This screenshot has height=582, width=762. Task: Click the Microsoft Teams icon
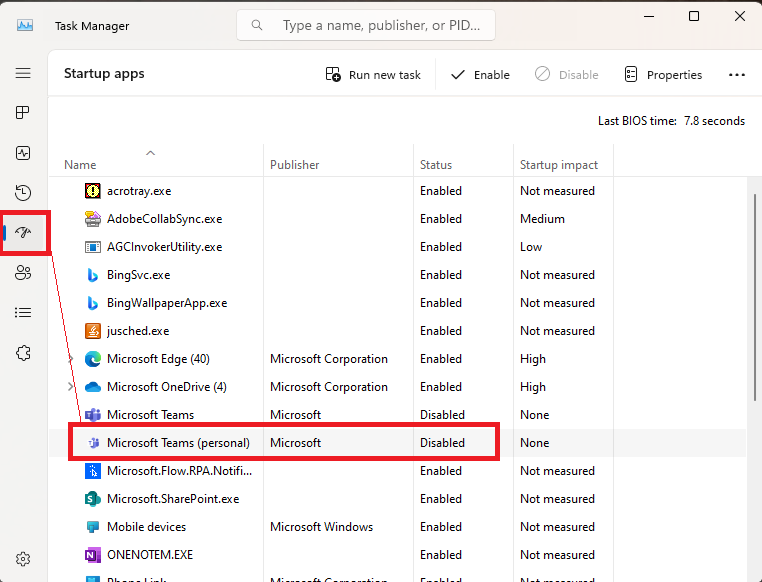tap(92, 415)
